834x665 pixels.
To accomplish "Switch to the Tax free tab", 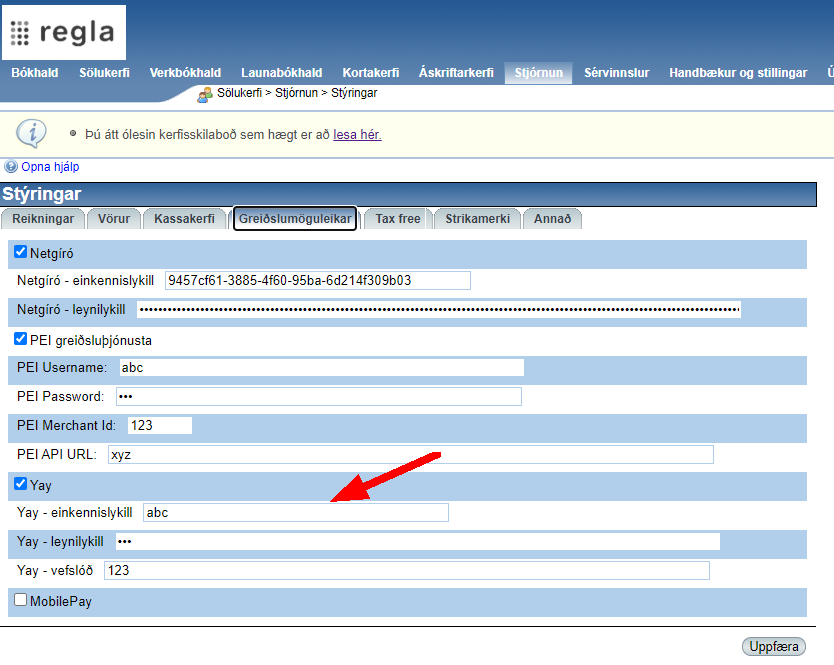I will [x=397, y=218].
